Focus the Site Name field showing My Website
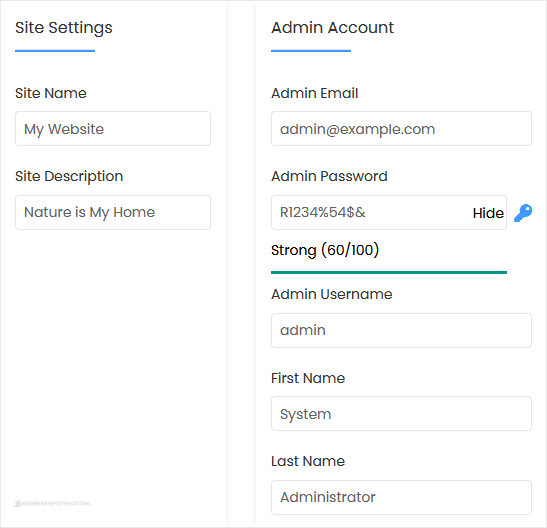The height and width of the screenshot is (528, 547). [113, 129]
